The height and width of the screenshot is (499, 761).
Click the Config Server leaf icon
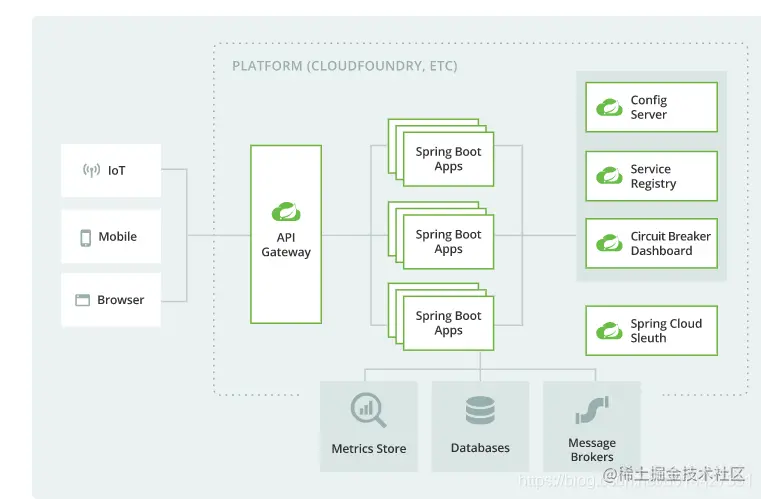[x=609, y=107]
